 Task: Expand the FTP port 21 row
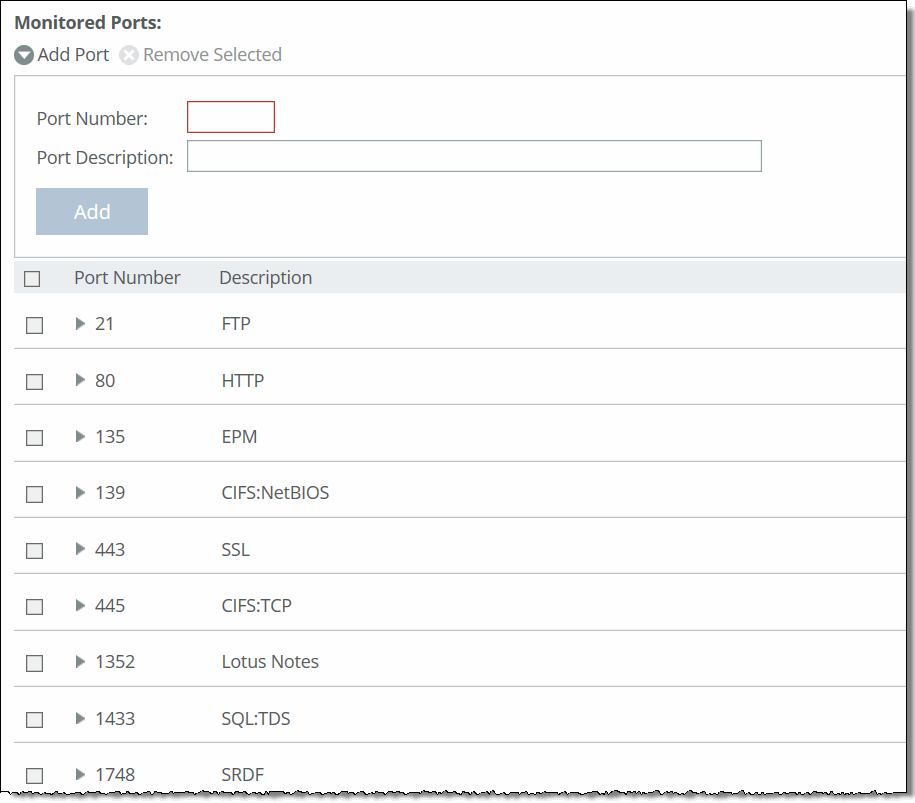pos(79,325)
